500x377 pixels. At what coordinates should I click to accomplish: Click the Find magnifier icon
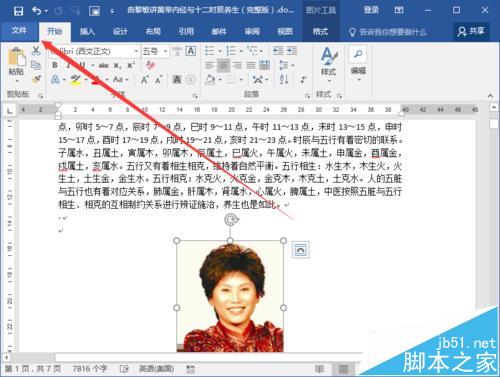coord(358,54)
